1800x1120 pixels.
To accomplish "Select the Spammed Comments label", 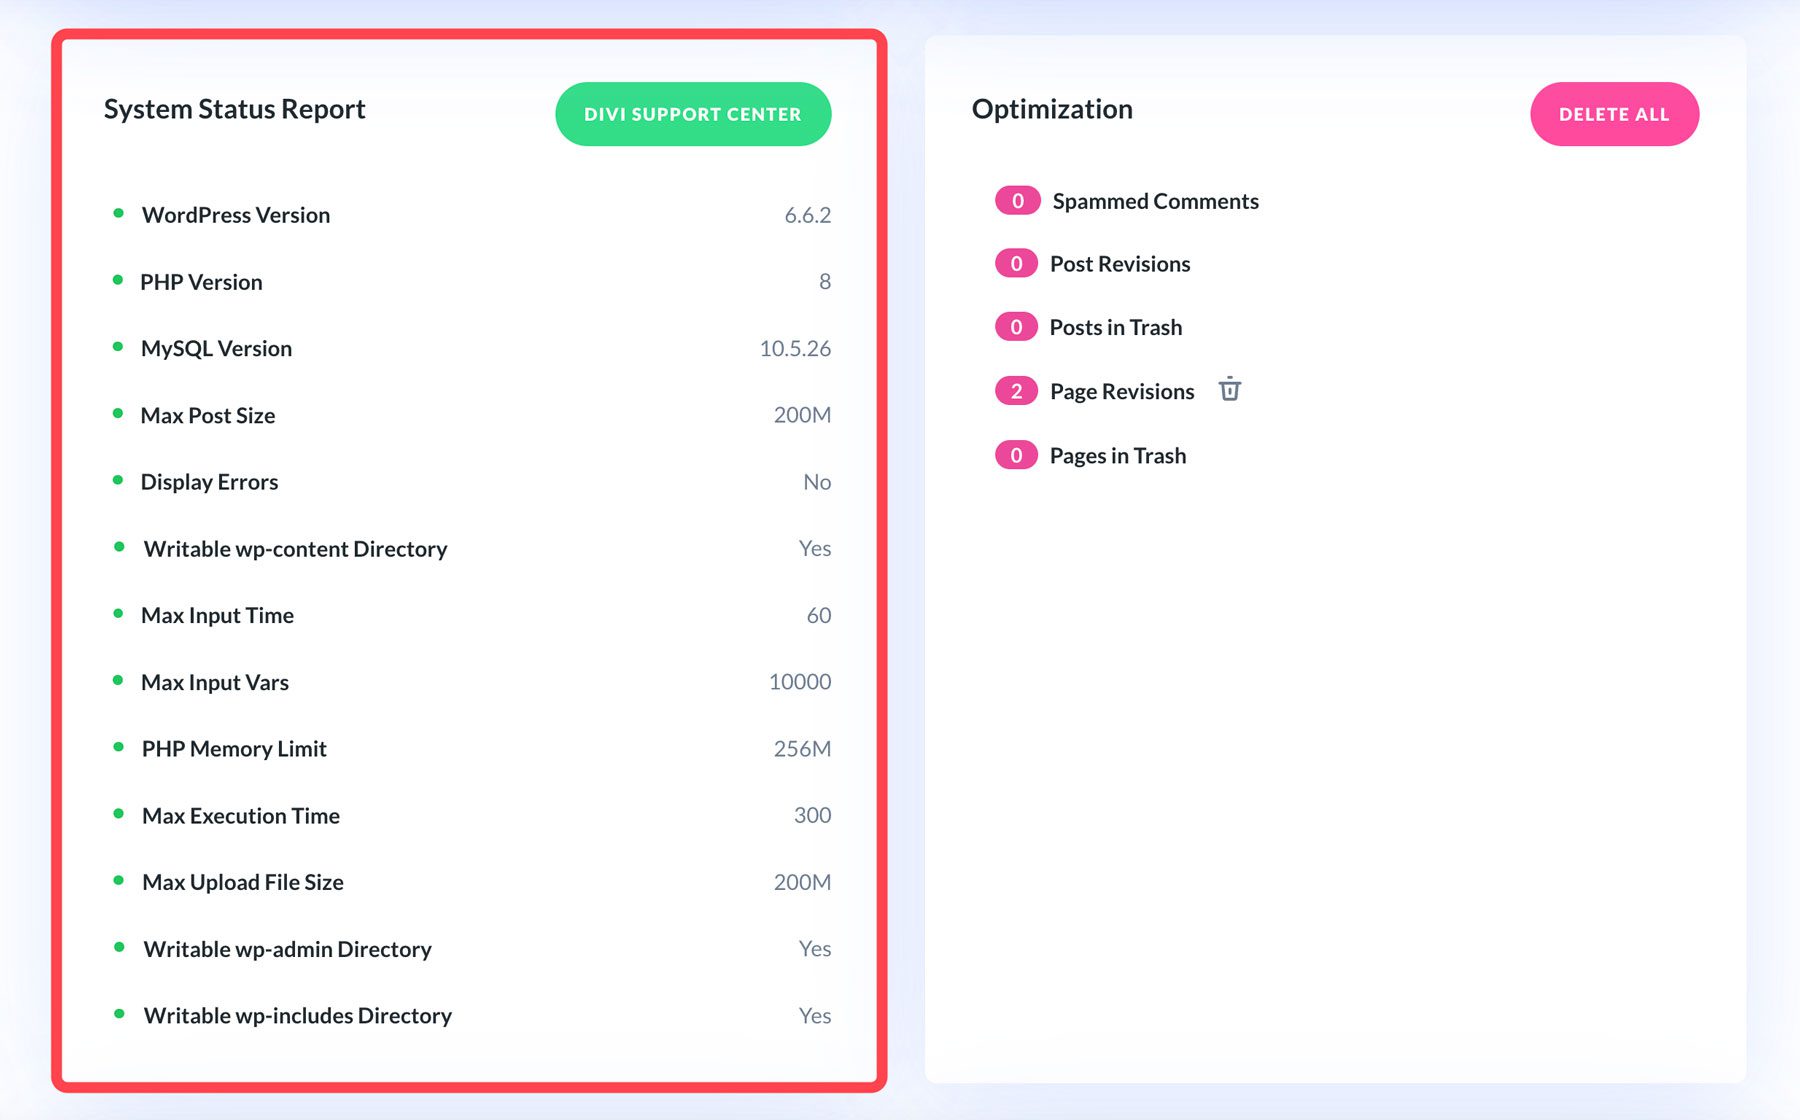I will 1155,202.
